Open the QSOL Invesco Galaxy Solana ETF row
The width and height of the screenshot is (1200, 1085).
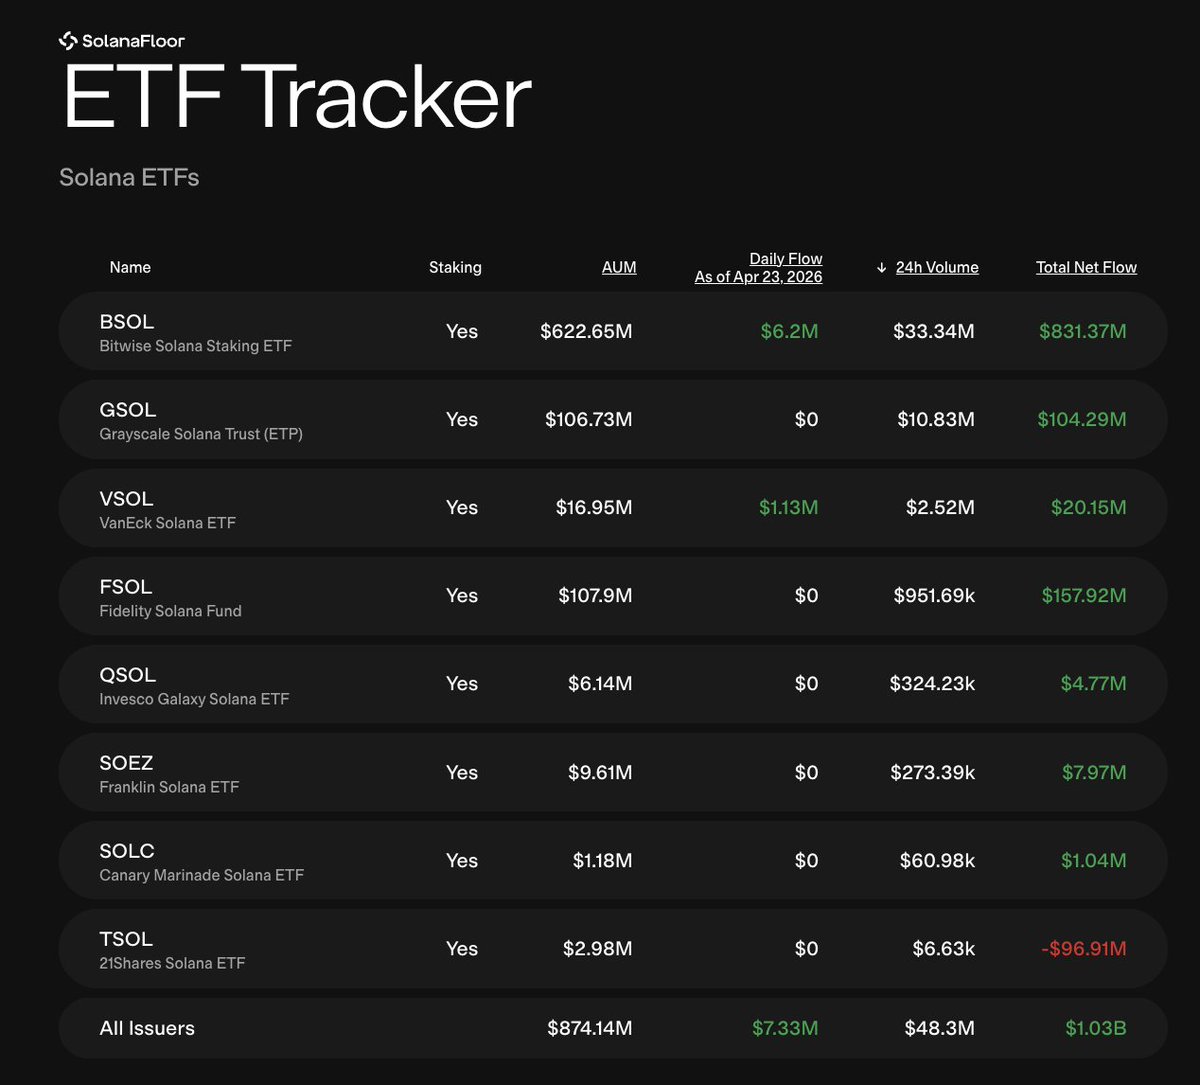194,685
